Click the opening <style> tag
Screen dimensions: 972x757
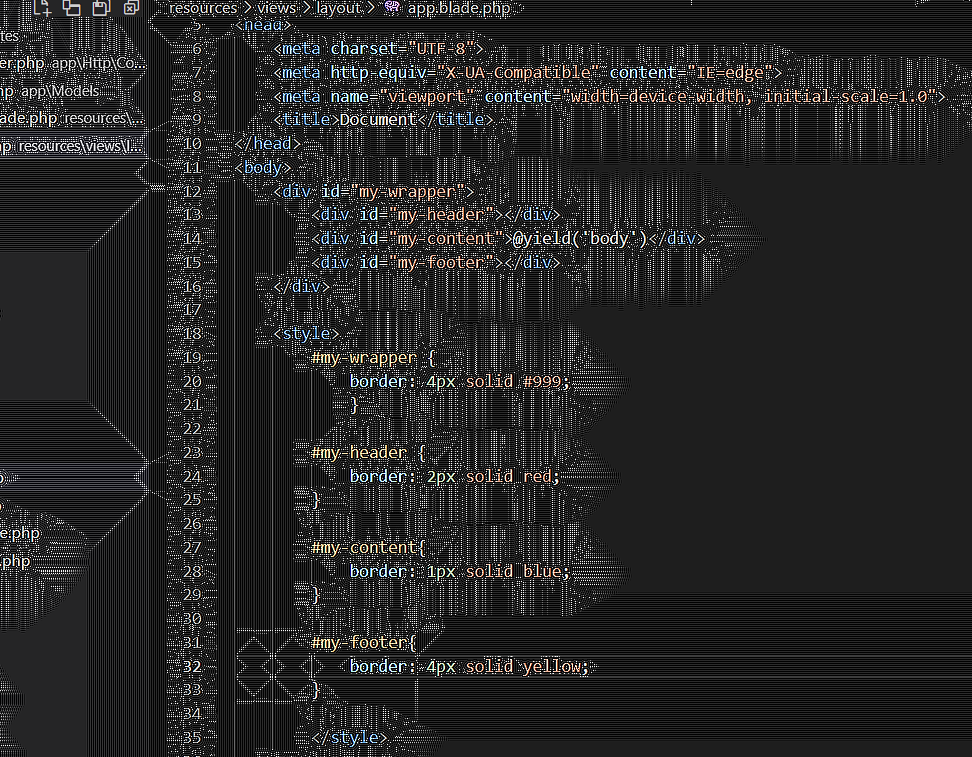(x=306, y=334)
